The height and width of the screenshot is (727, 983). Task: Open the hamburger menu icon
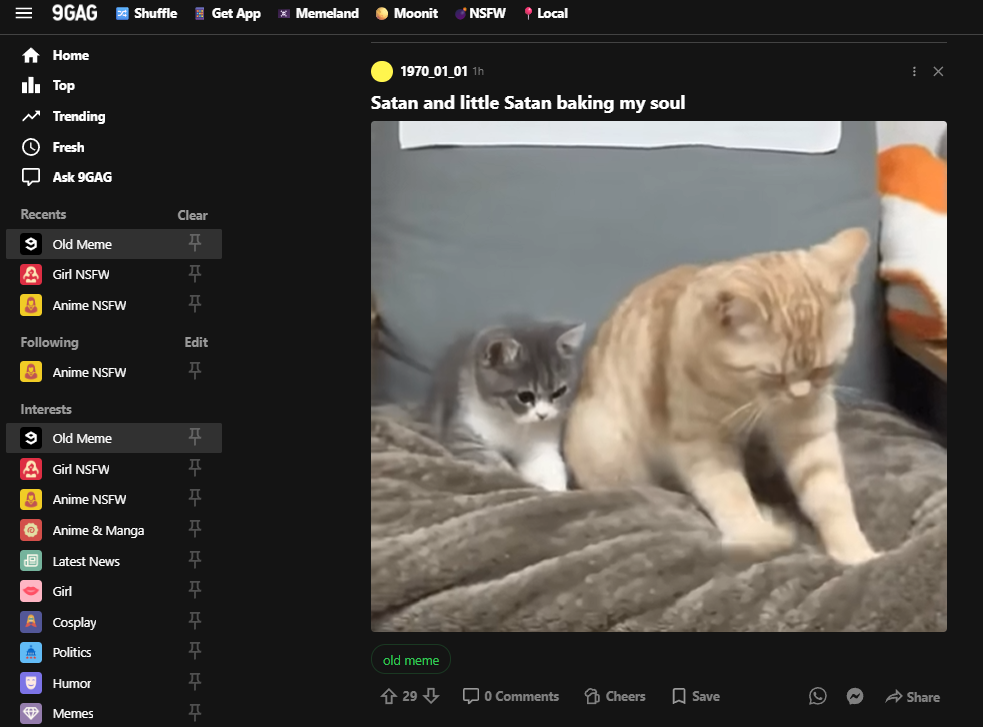[24, 13]
